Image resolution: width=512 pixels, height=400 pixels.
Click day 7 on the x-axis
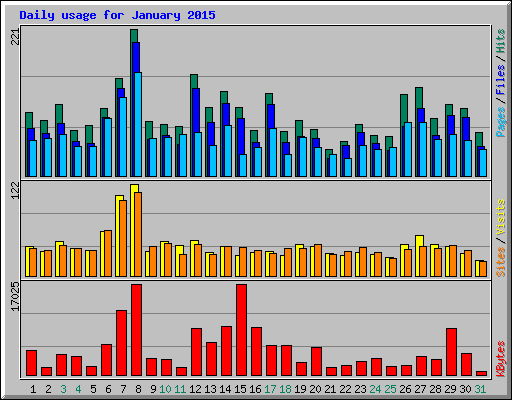[x=123, y=389]
